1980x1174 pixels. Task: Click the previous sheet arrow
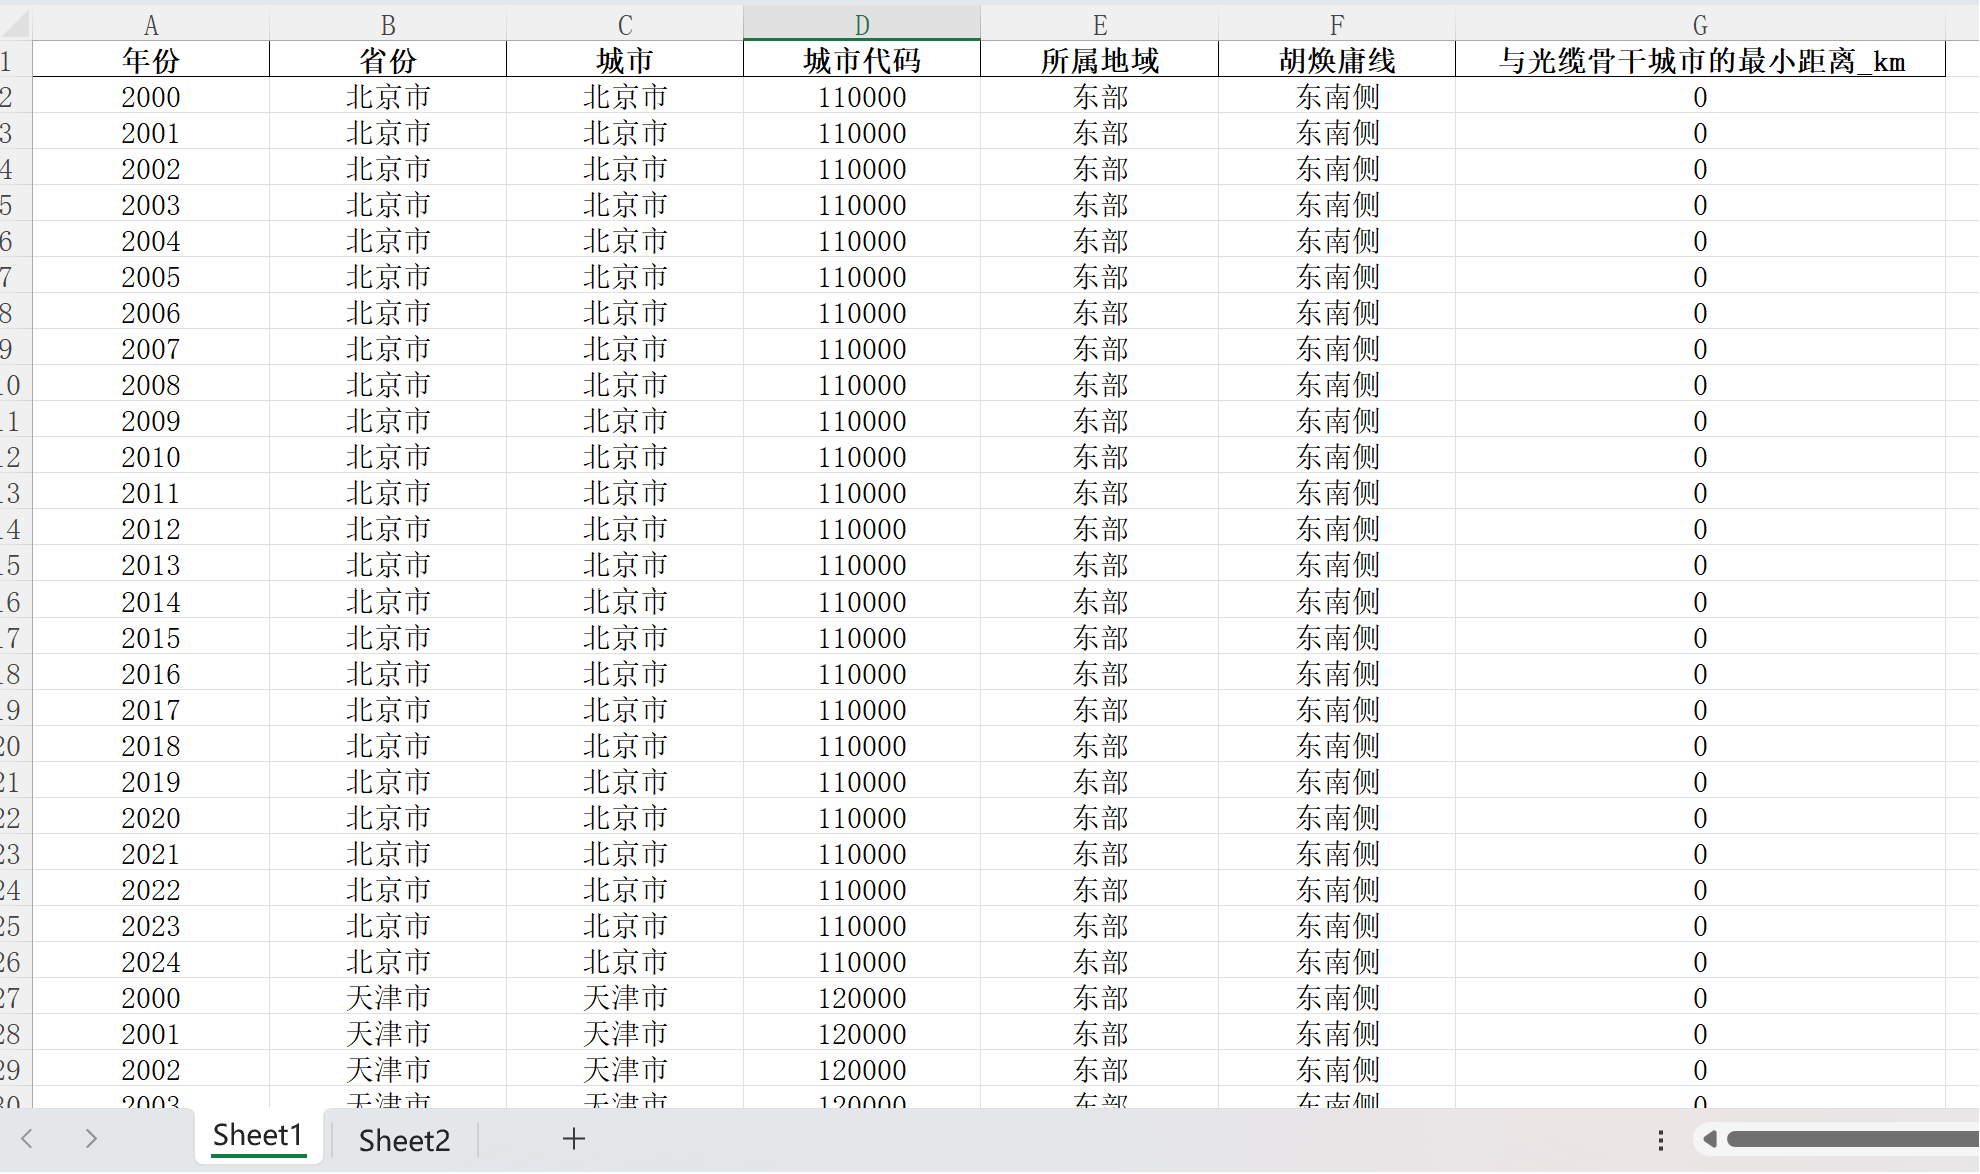tap(27, 1138)
